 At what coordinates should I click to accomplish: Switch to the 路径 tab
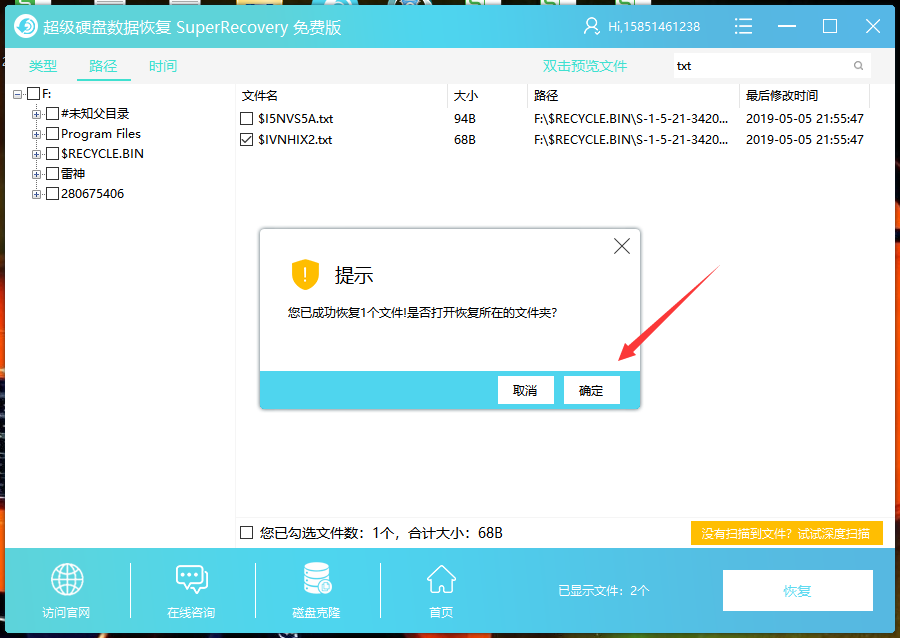pyautogui.click(x=103, y=66)
